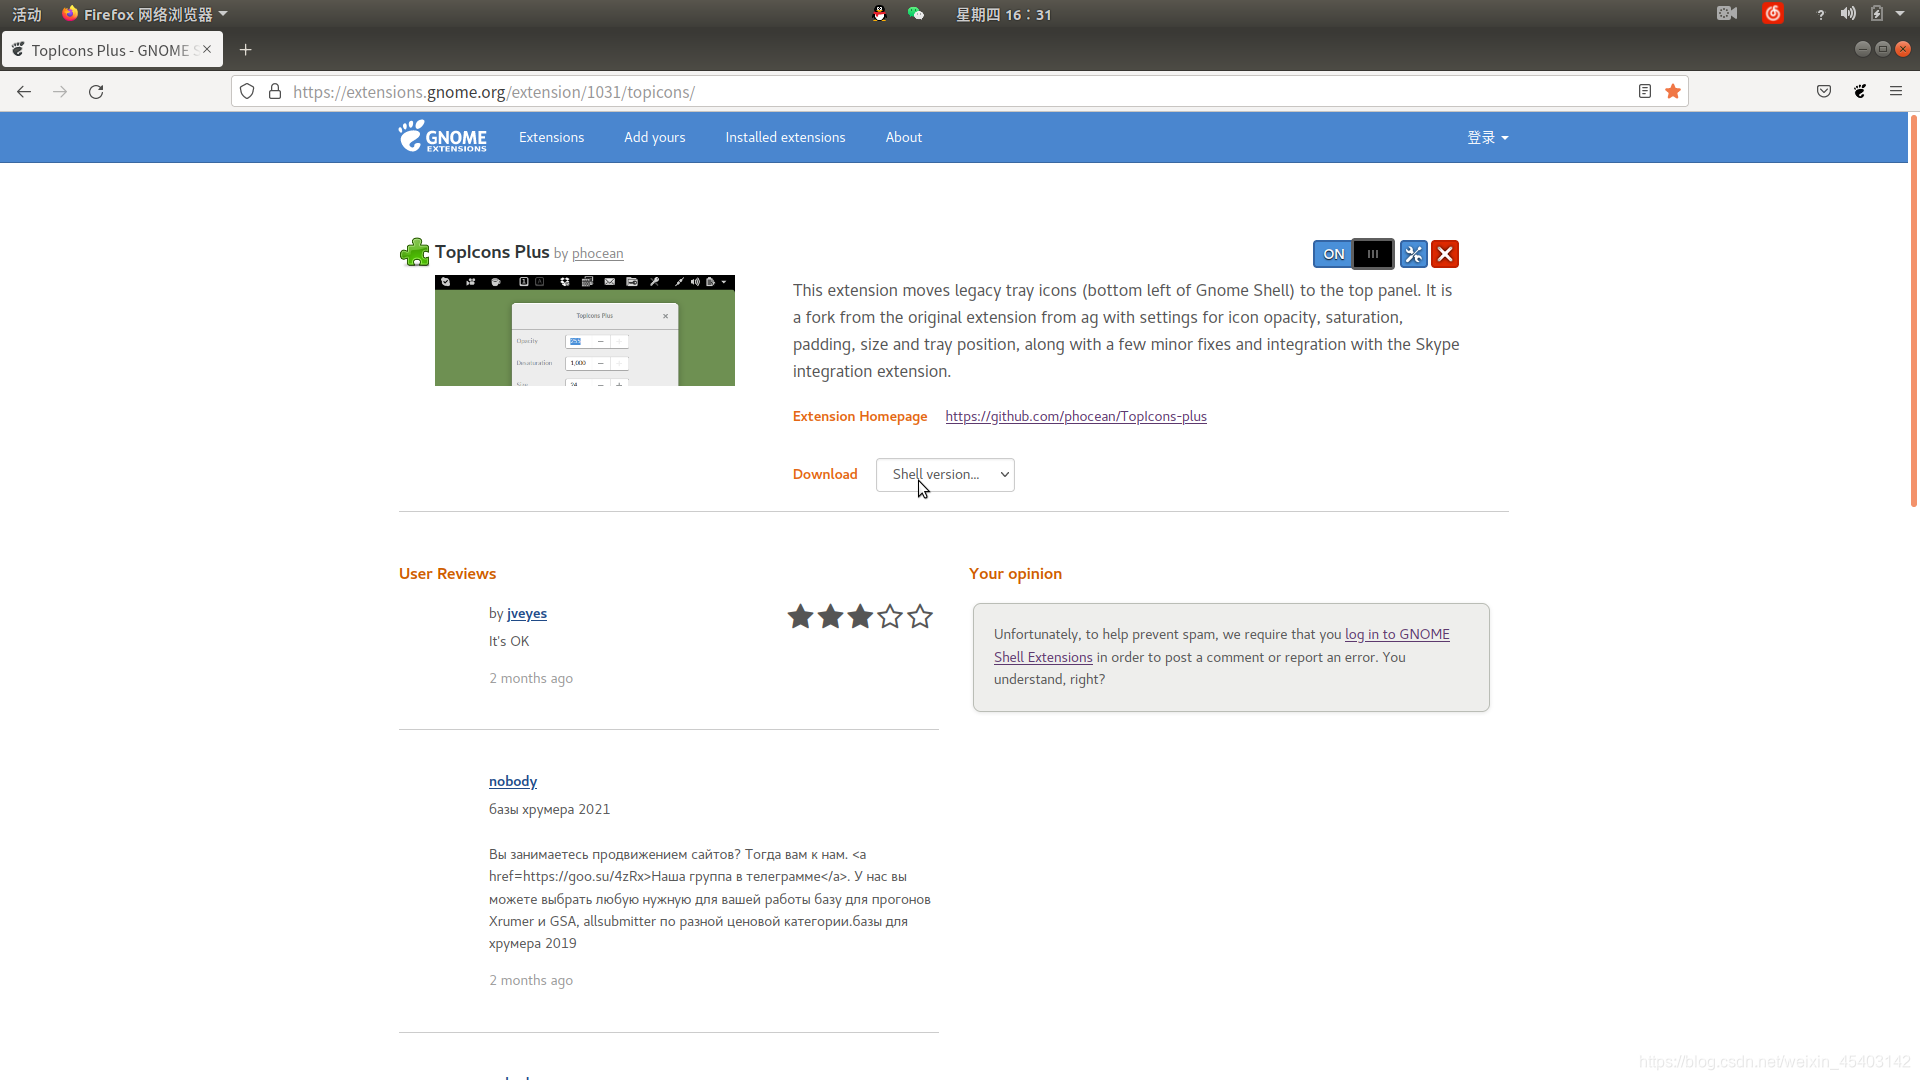Visit author phocean's profile
The image size is (1920, 1080).
click(x=597, y=254)
